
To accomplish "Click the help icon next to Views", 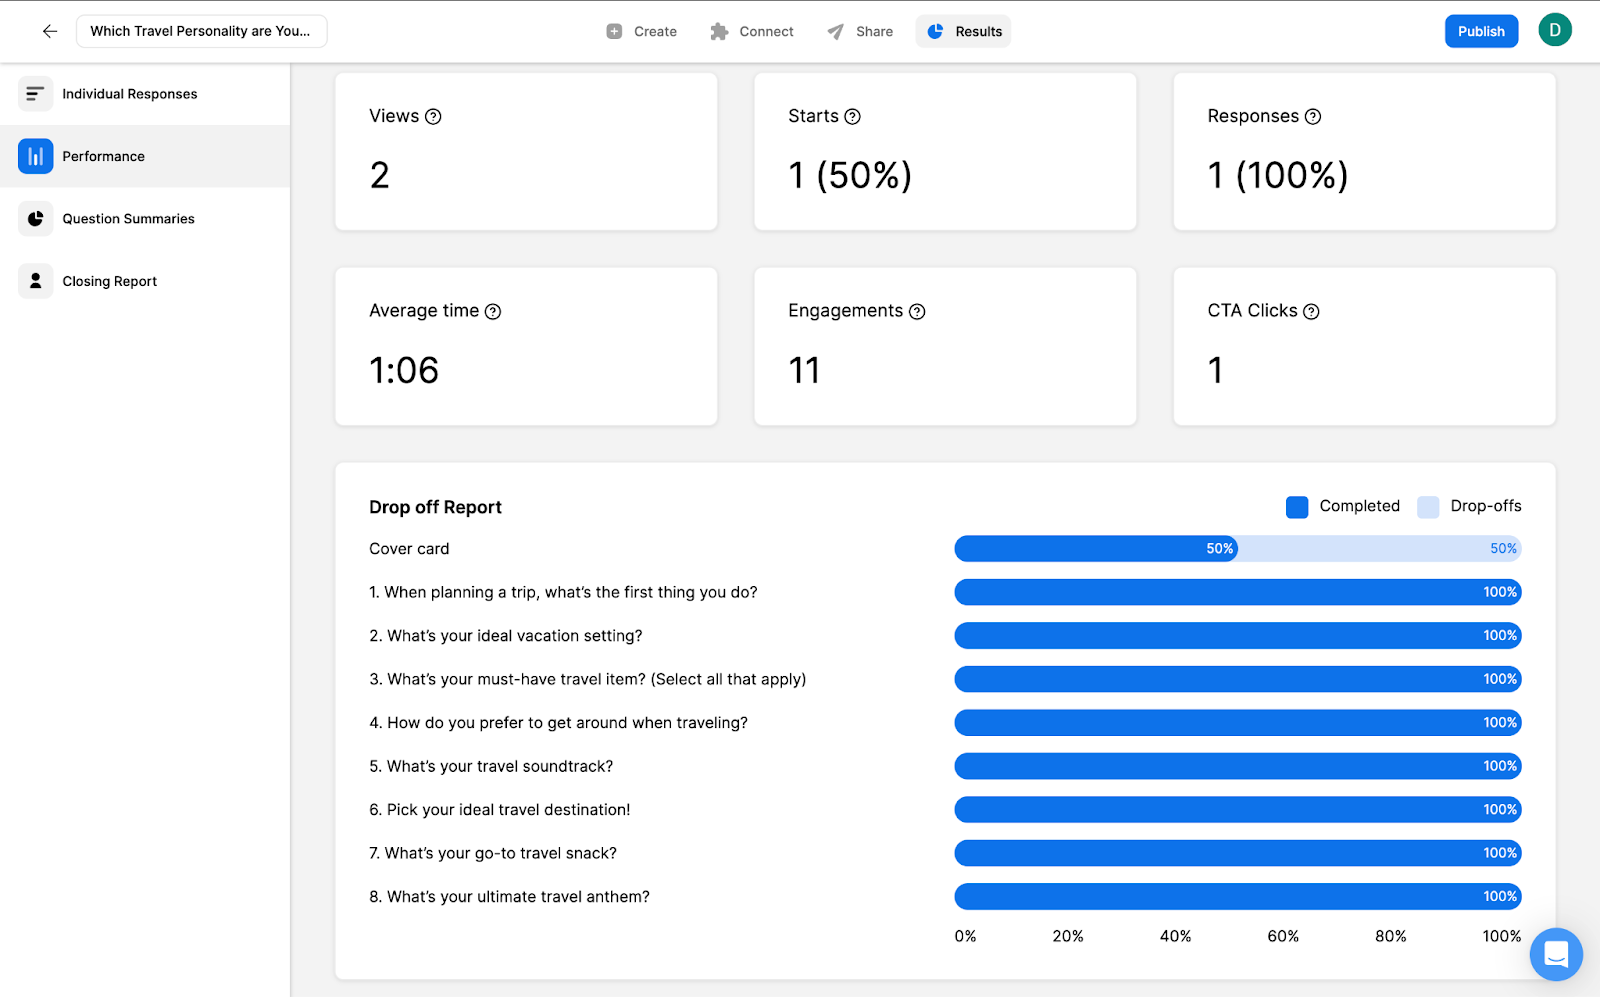I will [x=433, y=116].
